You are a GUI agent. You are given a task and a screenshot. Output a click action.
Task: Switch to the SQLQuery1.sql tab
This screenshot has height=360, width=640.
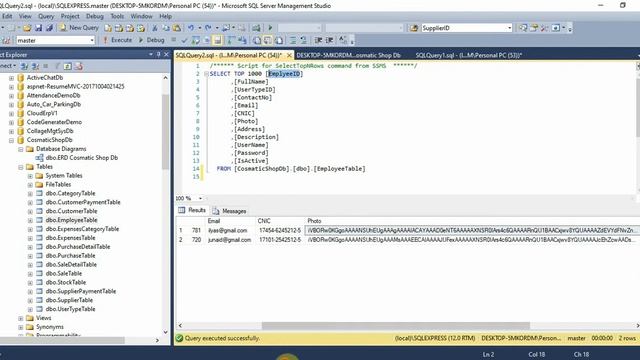pos(469,55)
